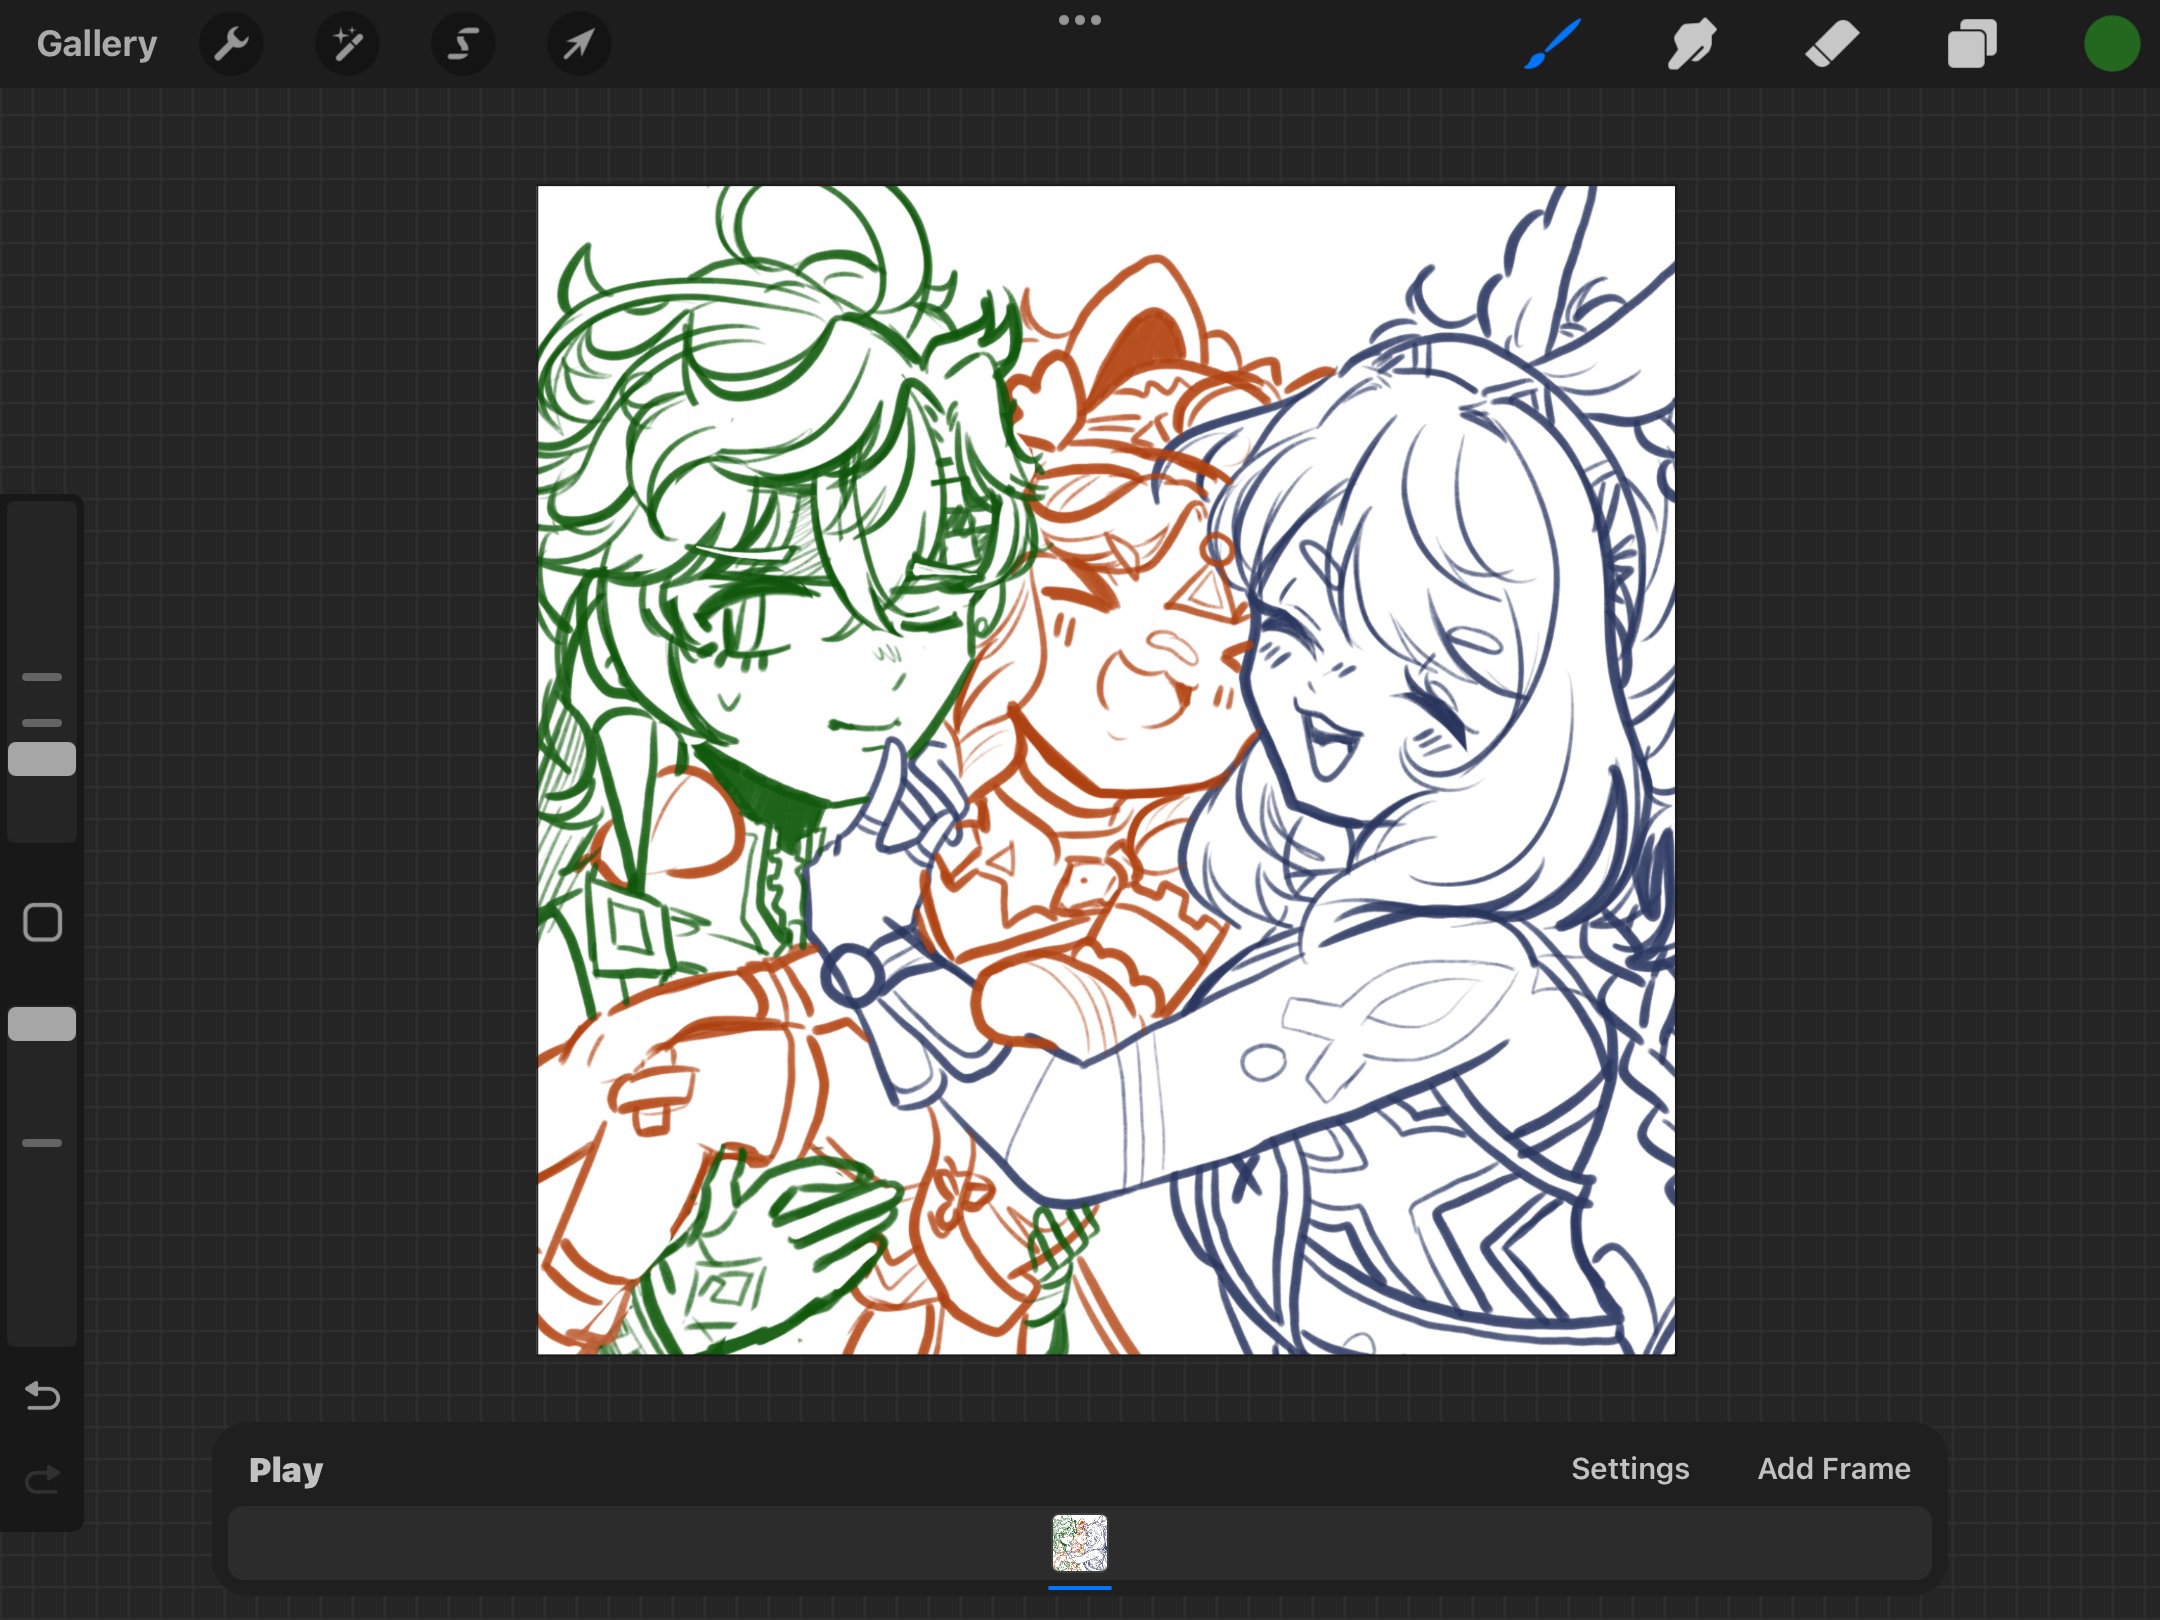
Task: Click the undo arrow
Action: [42, 1395]
